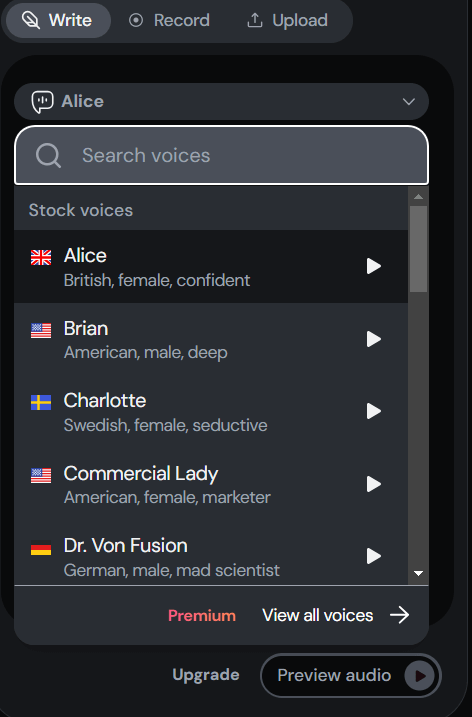Open the View all voices link
Image resolution: width=472 pixels, height=717 pixels.
(317, 615)
